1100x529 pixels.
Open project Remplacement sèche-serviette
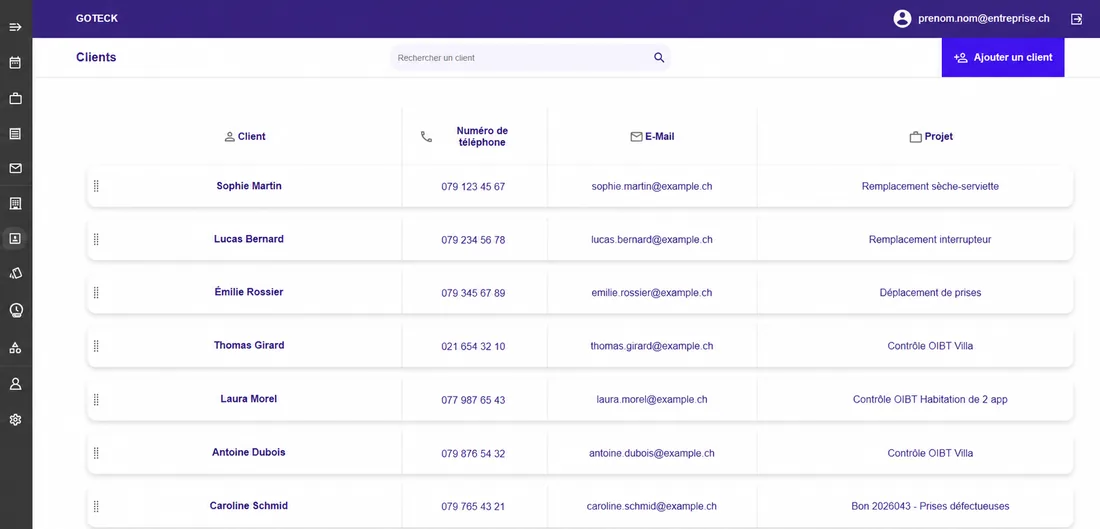click(x=930, y=187)
